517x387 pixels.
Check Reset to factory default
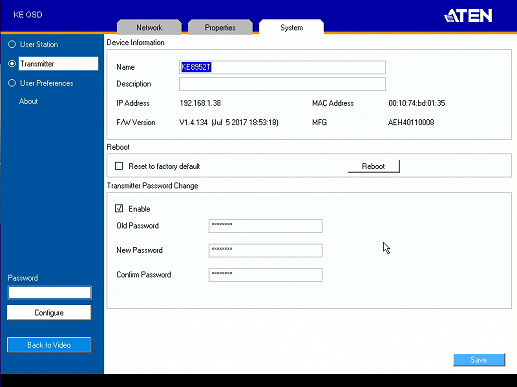pyautogui.click(x=119, y=166)
